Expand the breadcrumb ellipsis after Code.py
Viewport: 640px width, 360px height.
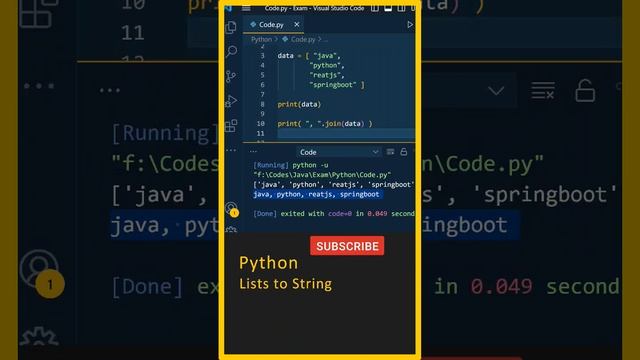(x=325, y=40)
